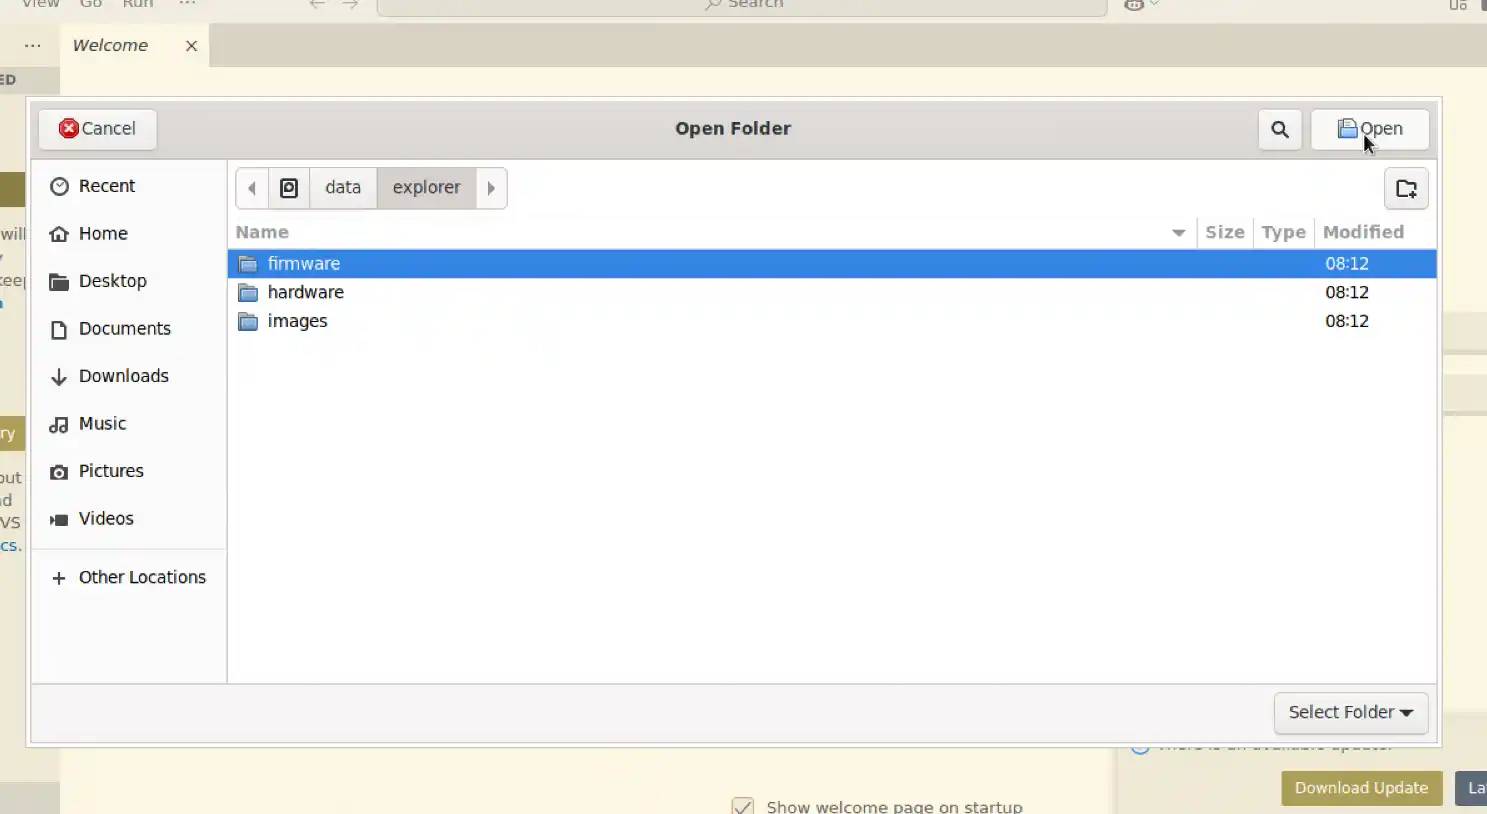Open Recent in the sidebar
Viewport: 1487px width, 814px height.
click(129, 186)
